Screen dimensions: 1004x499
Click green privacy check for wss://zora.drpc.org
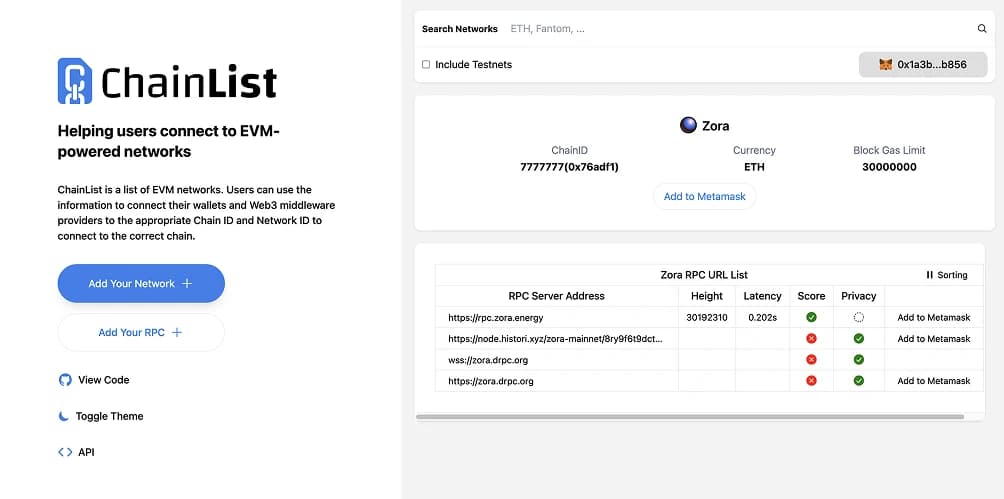tap(859, 359)
